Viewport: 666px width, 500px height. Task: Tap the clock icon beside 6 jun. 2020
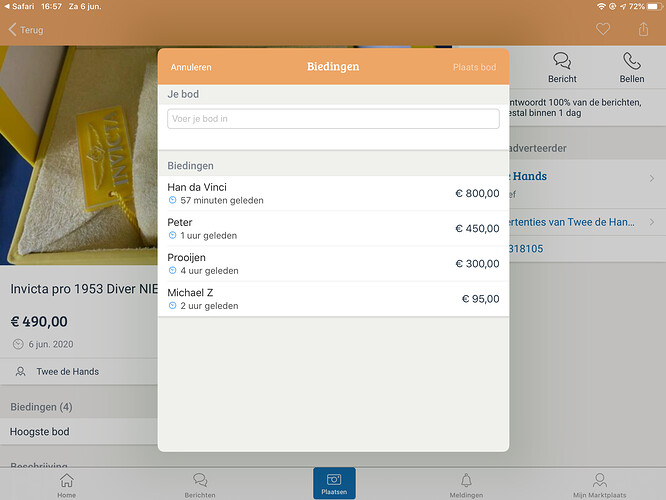(x=18, y=344)
